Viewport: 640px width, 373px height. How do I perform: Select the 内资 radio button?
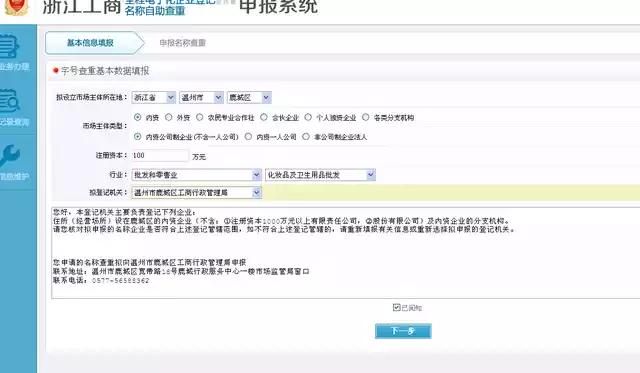click(x=138, y=118)
